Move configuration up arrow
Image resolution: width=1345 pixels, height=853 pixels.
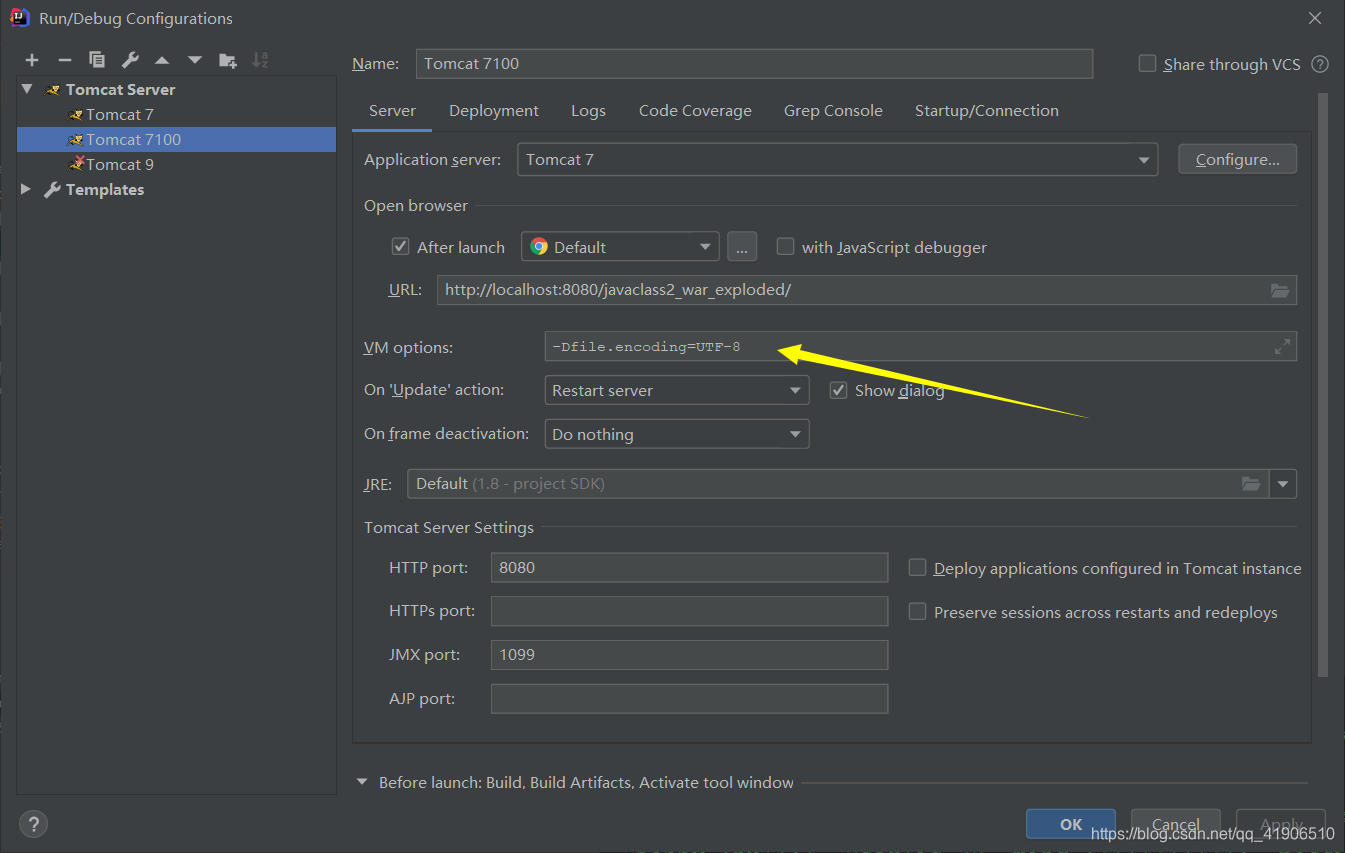162,61
